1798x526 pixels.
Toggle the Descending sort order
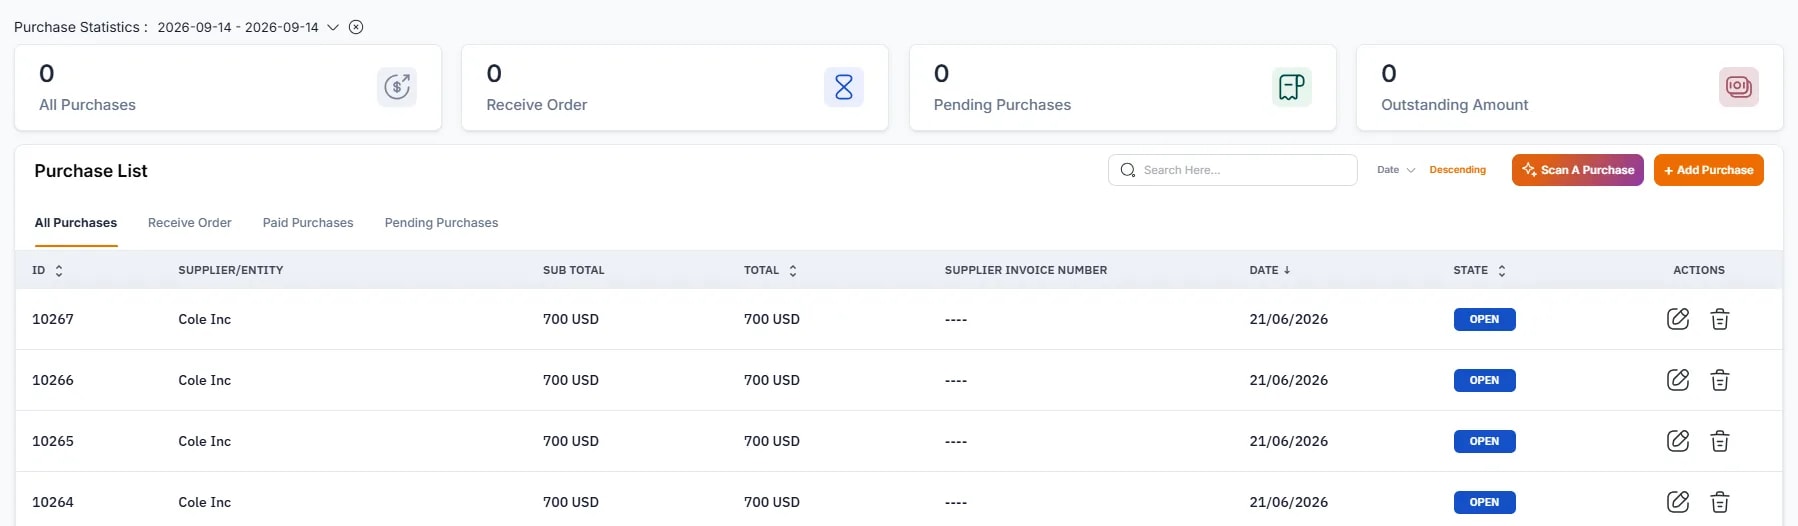[x=1457, y=170]
